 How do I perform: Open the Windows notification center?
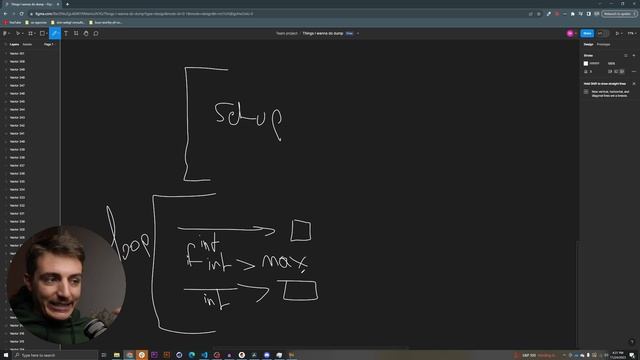[632, 355]
